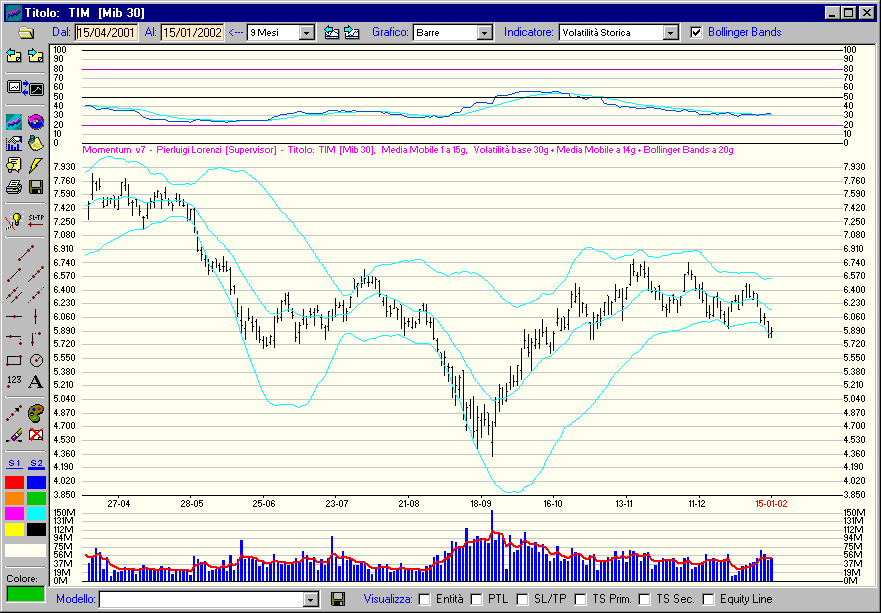The height and width of the screenshot is (613, 881).
Task: Enable the Entità checkbox
Action: point(425,600)
